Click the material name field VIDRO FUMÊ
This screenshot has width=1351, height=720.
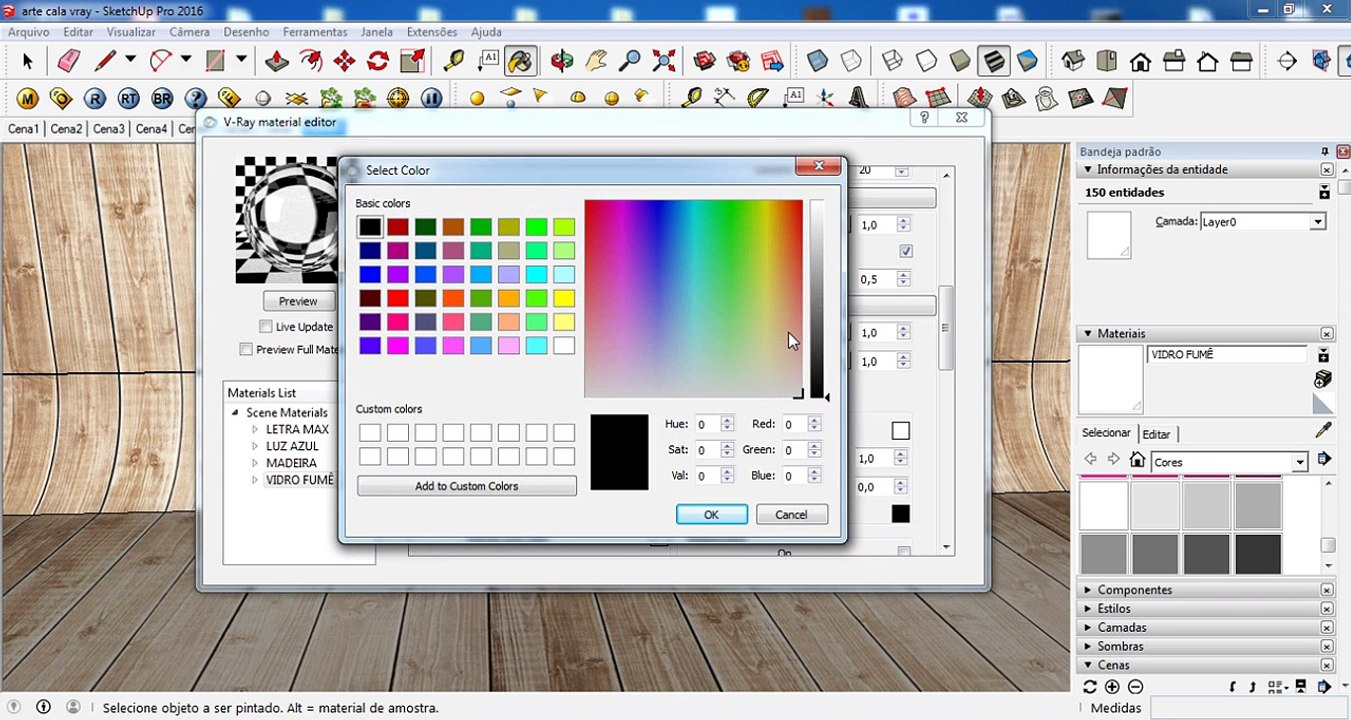(1228, 355)
